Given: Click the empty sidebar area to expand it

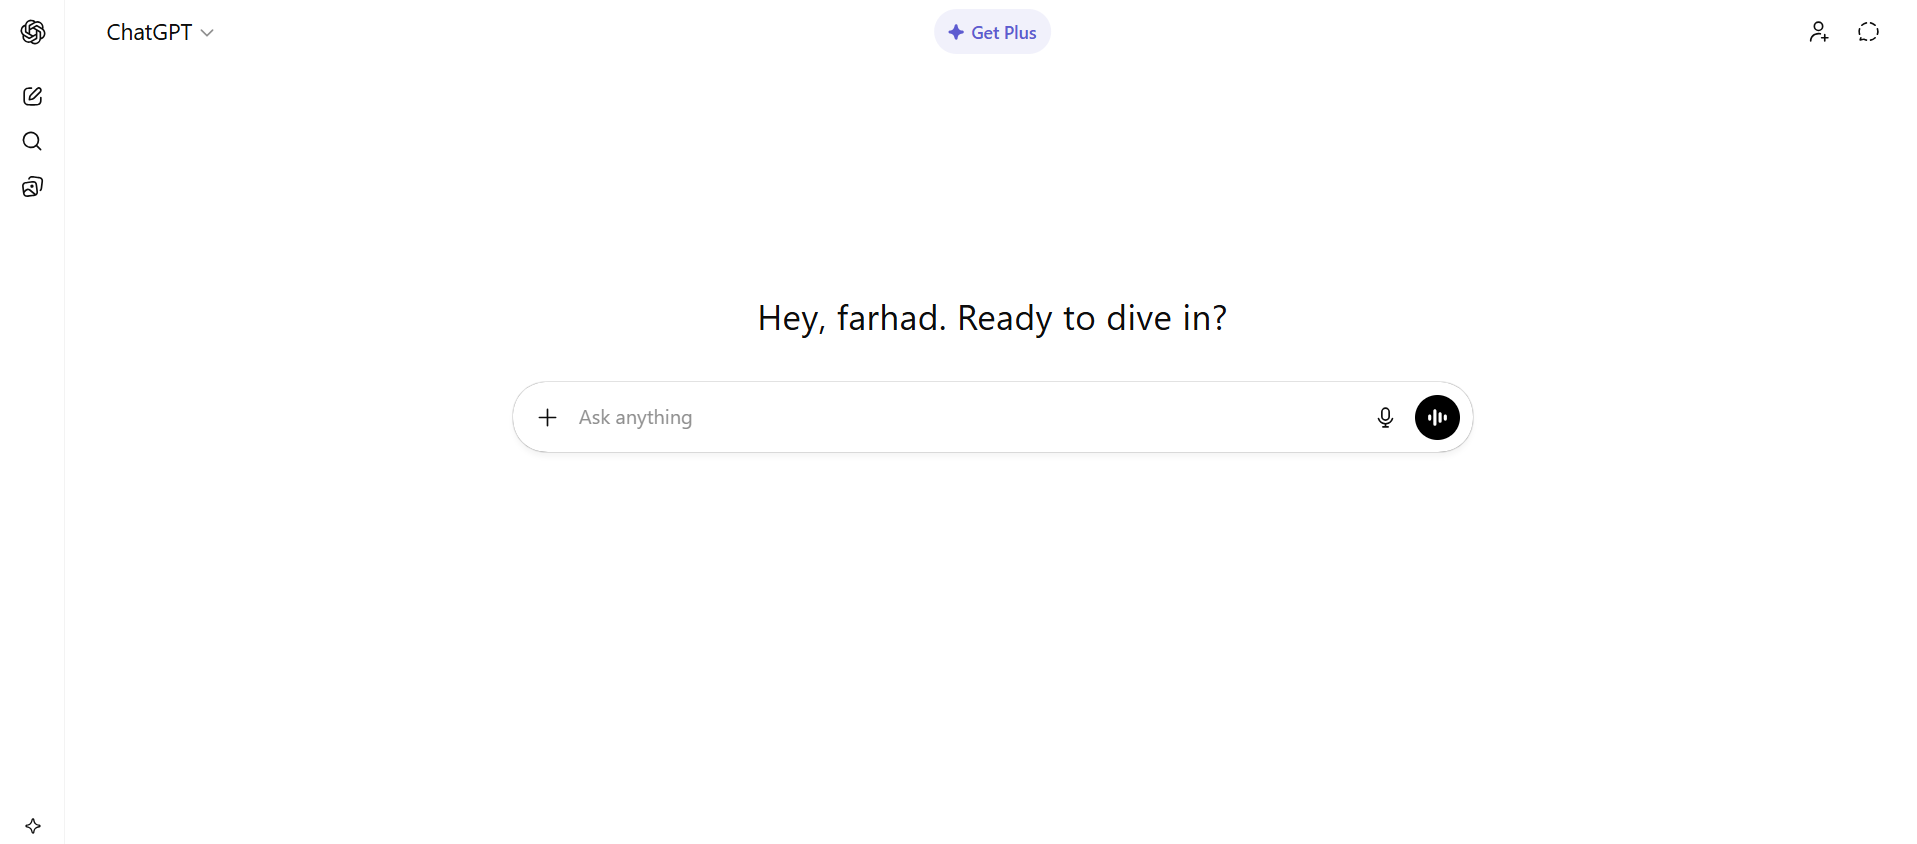Looking at the screenshot, I should point(32,500).
